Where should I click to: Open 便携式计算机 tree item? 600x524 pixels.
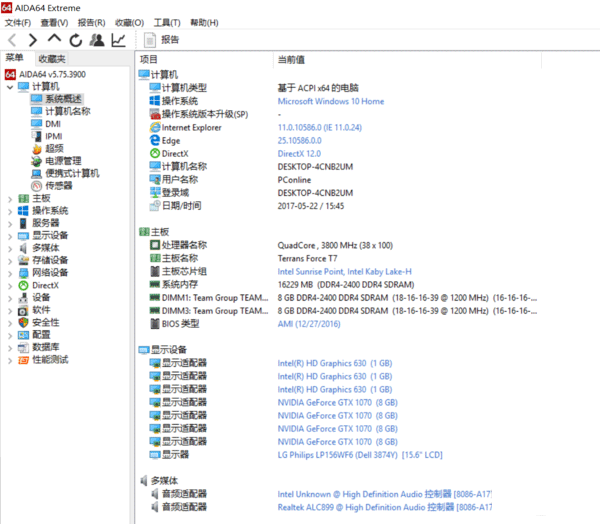[65, 173]
